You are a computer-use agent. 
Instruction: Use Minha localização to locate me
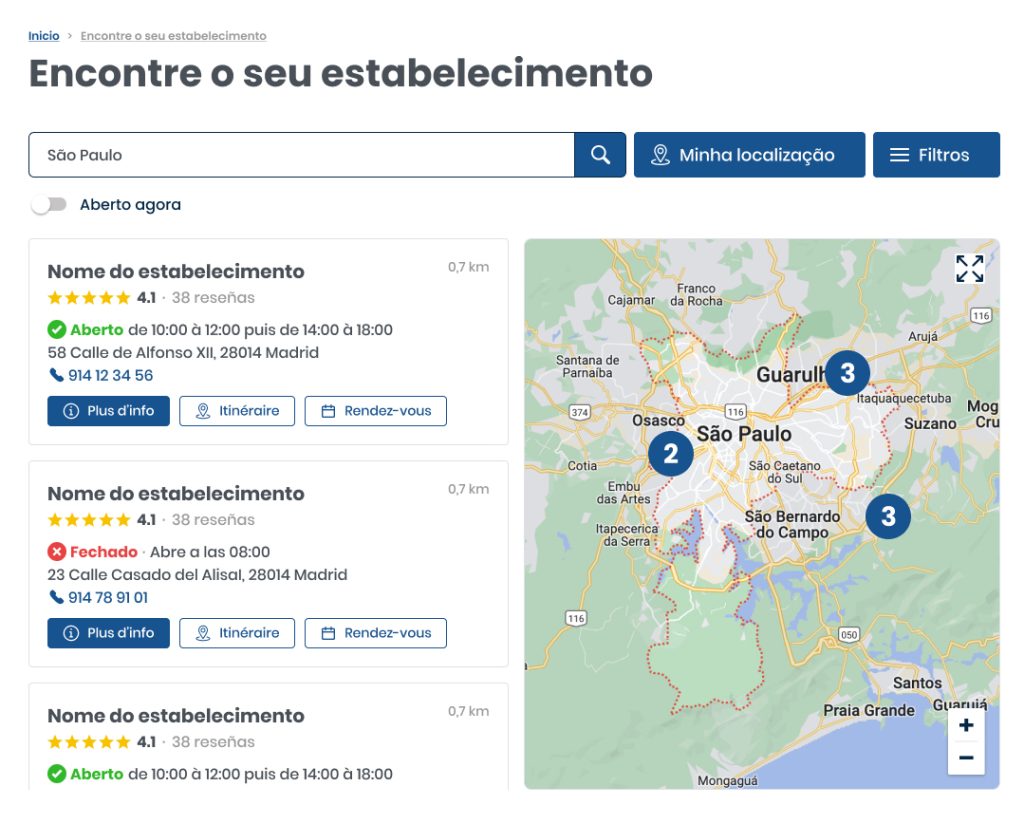pyautogui.click(x=749, y=155)
